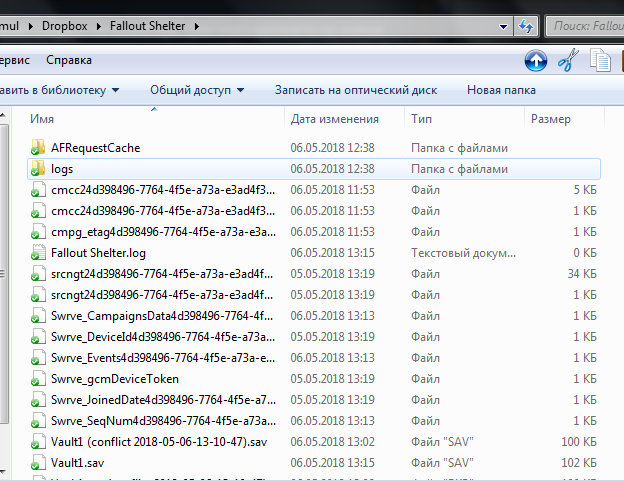Click the 0 КБ size value
Screen dimensions: 624x481
click(585, 253)
